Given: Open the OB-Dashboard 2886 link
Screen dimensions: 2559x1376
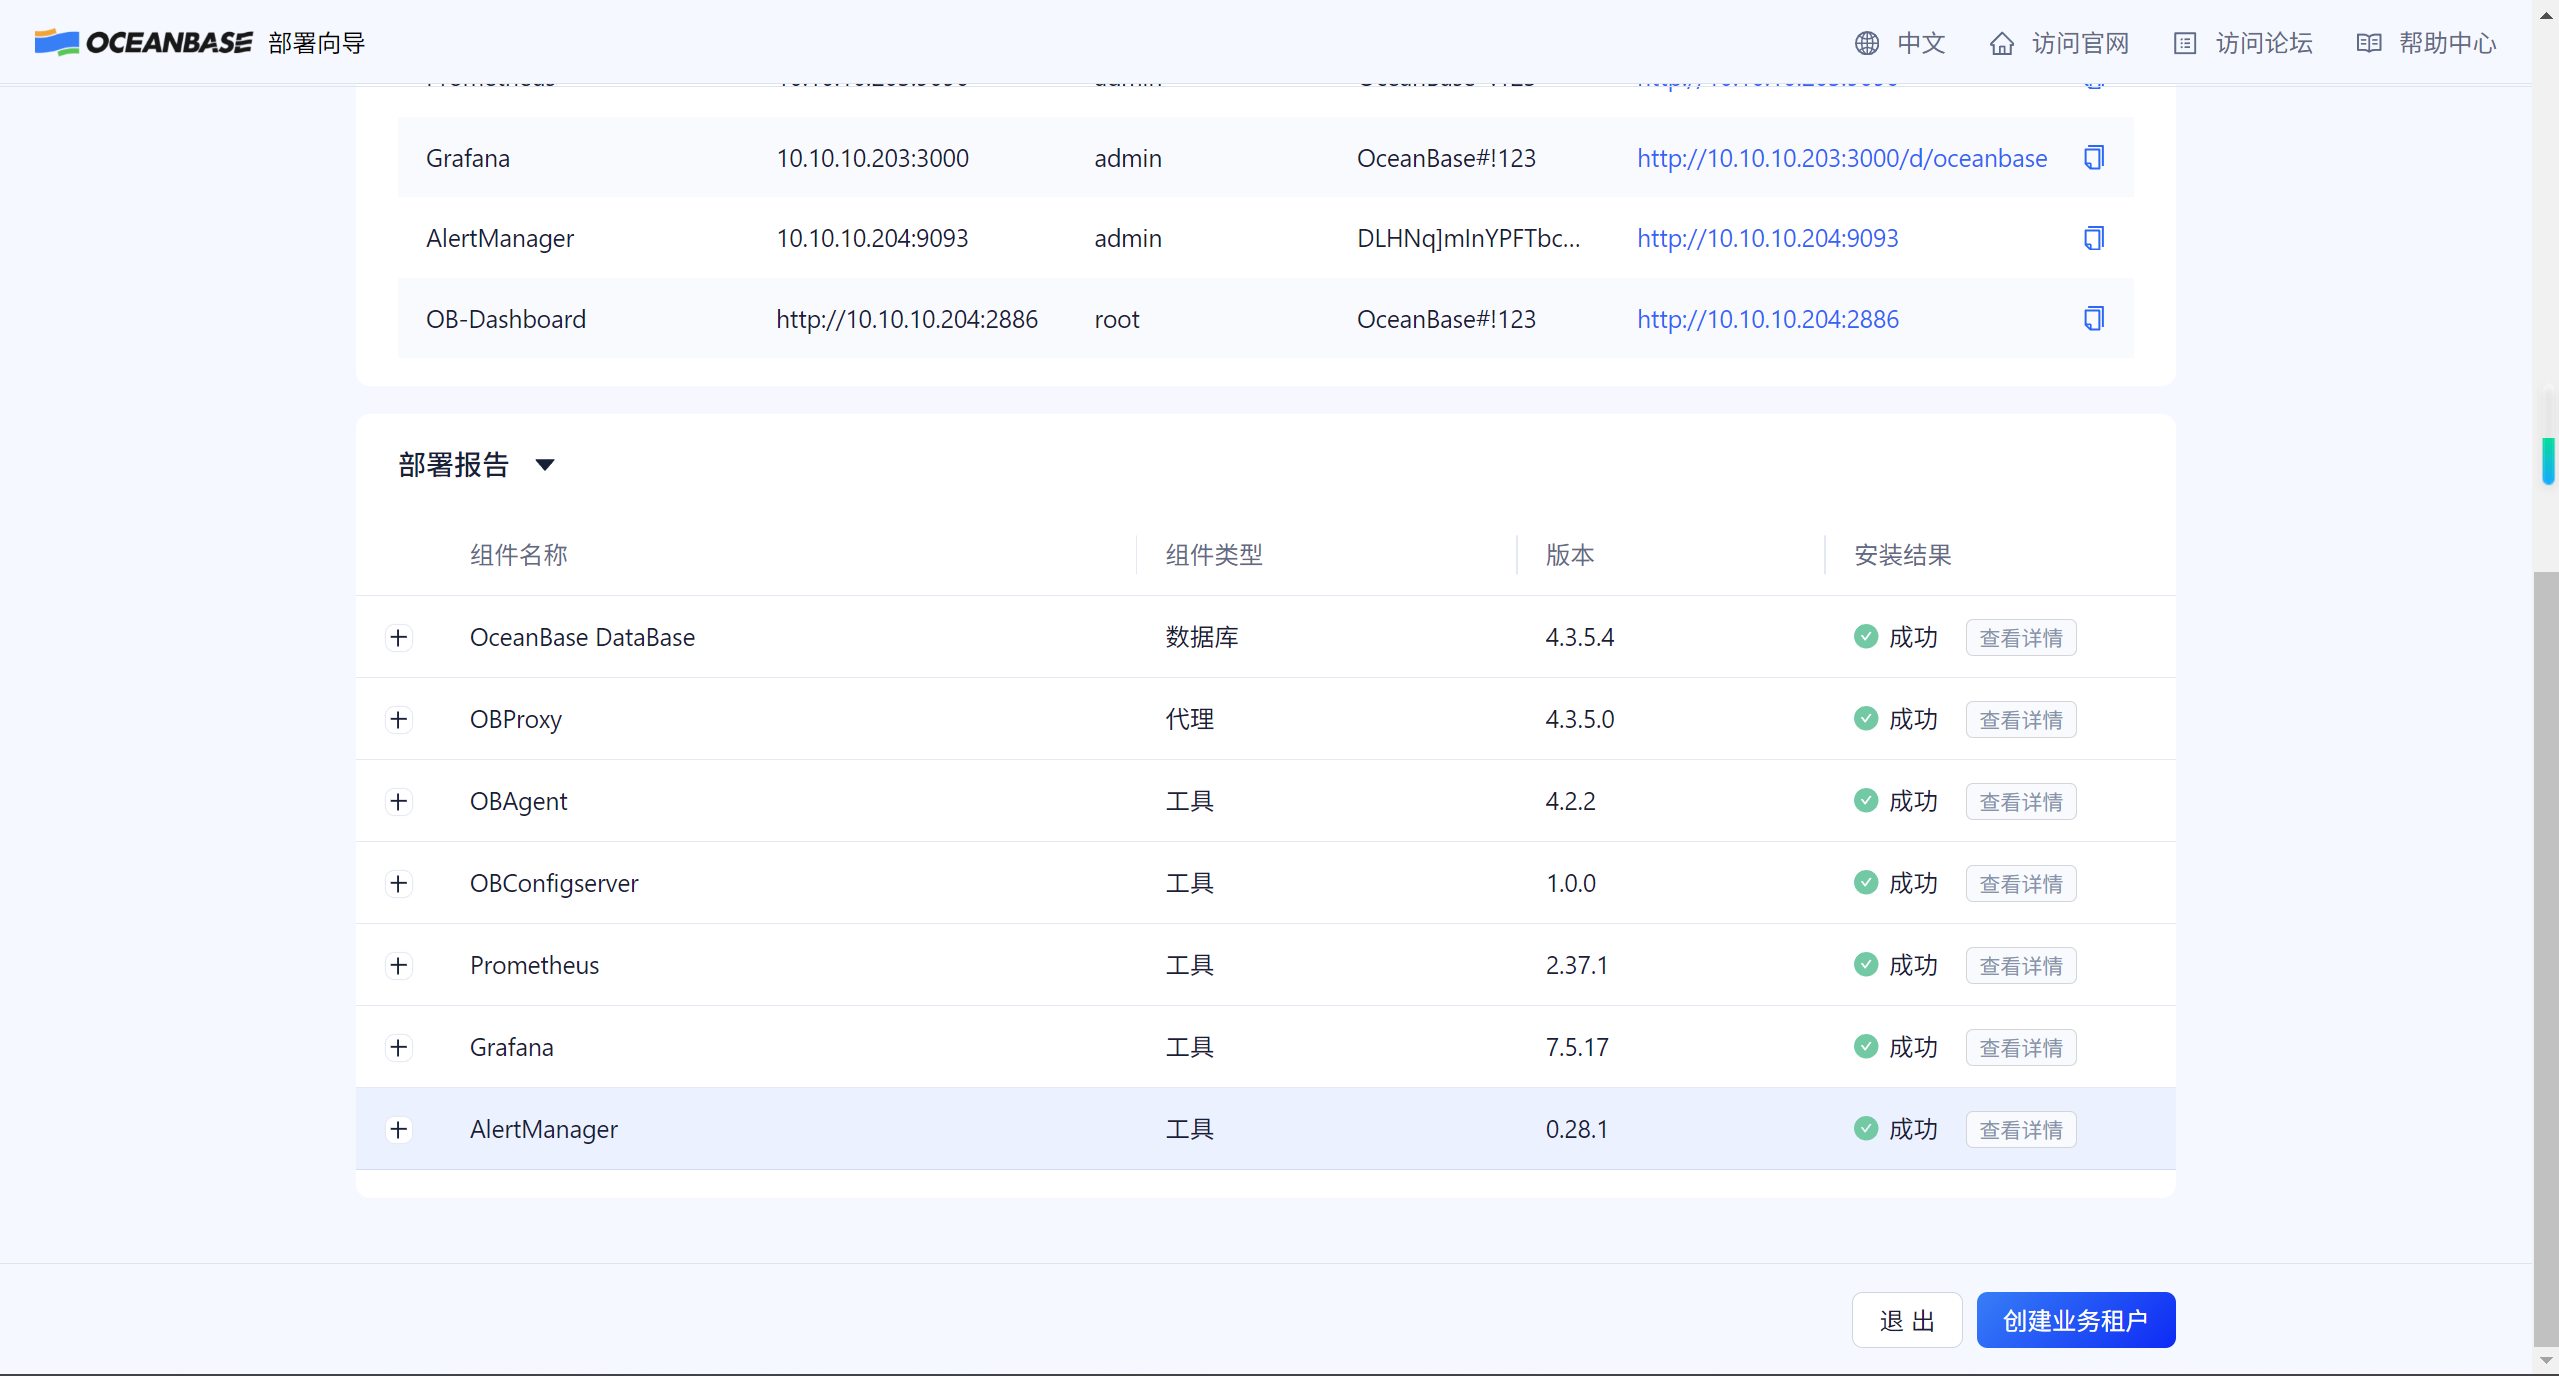Looking at the screenshot, I should point(1767,319).
